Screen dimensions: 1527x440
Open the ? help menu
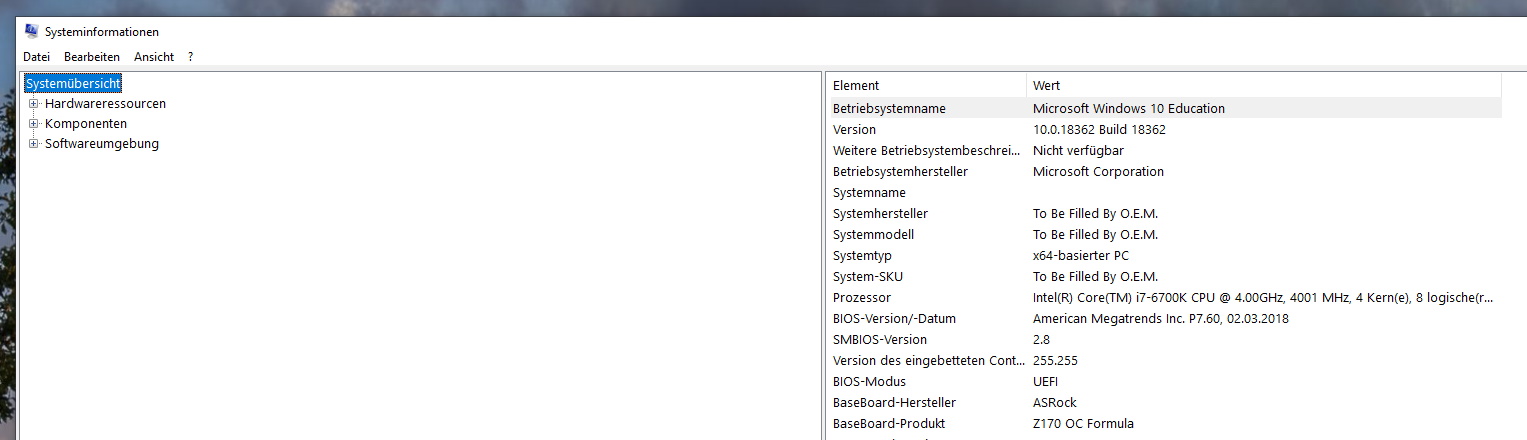click(190, 57)
